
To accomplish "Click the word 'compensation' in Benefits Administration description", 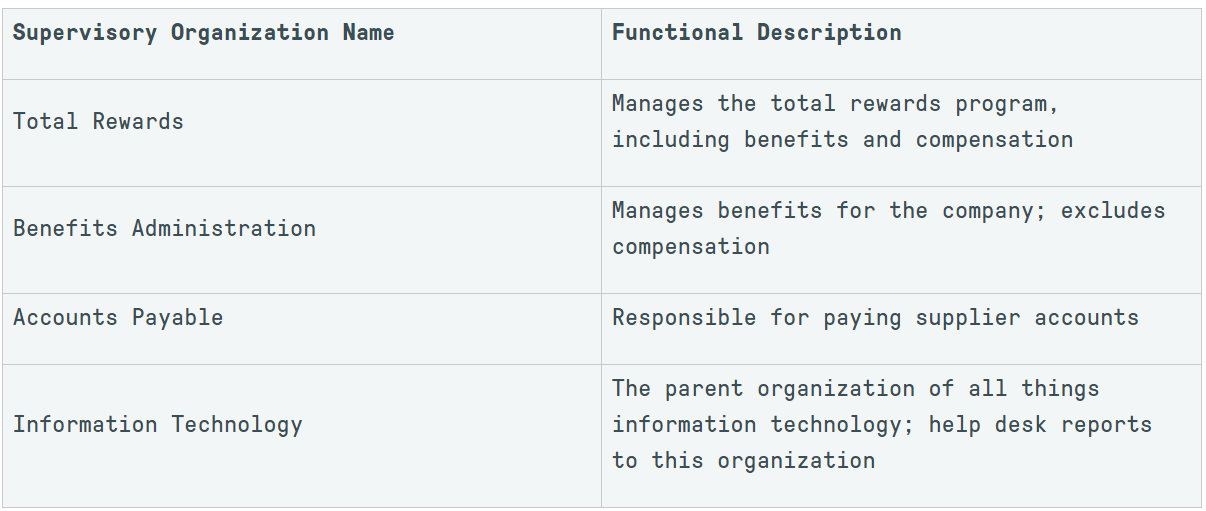I will pyautogui.click(x=691, y=247).
